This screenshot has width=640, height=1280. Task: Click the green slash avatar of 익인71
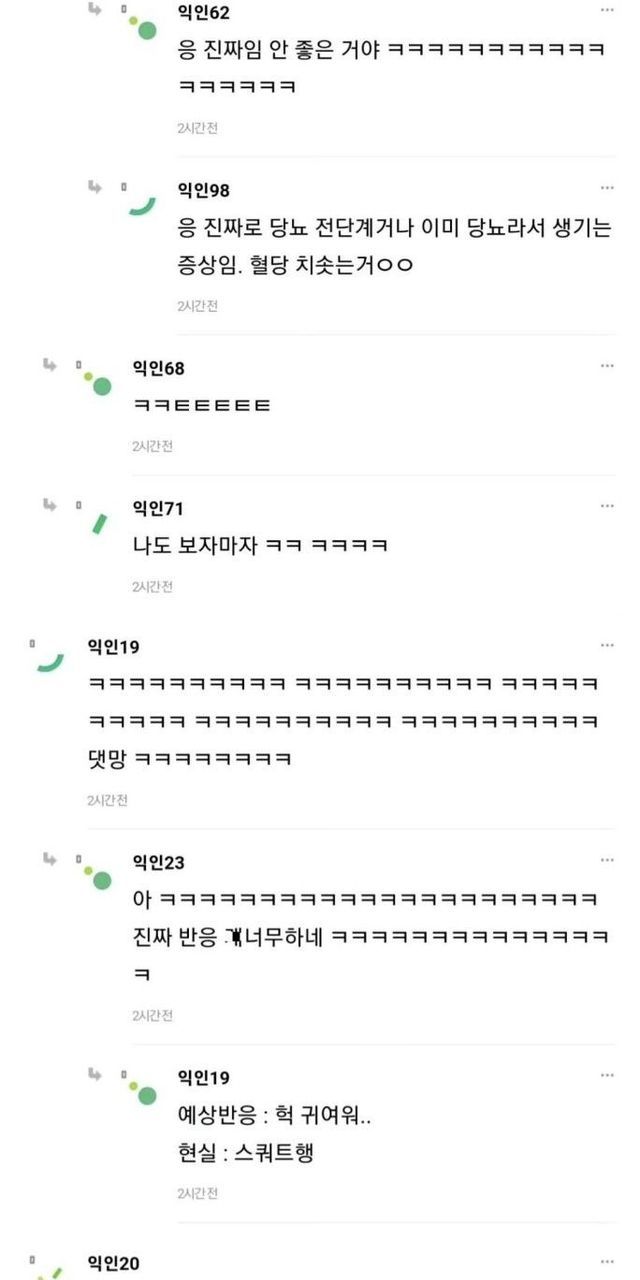[x=98, y=521]
